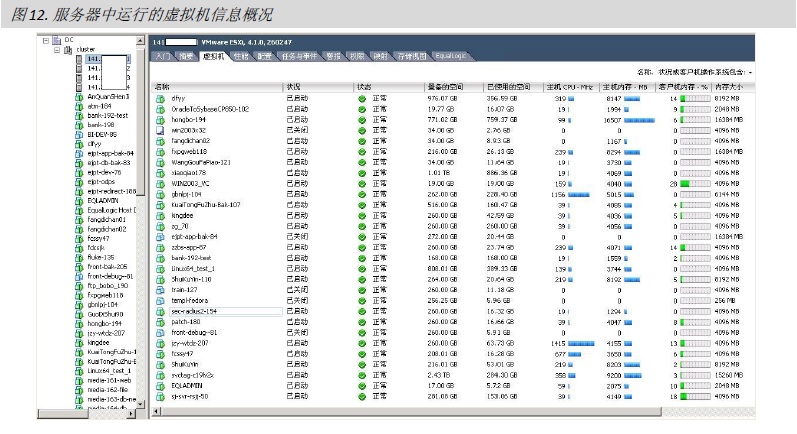Viewport: 797px width, 434px height.
Task: Click host CPU bar in jzy-wtdz-207 row
Action: [x=581, y=344]
